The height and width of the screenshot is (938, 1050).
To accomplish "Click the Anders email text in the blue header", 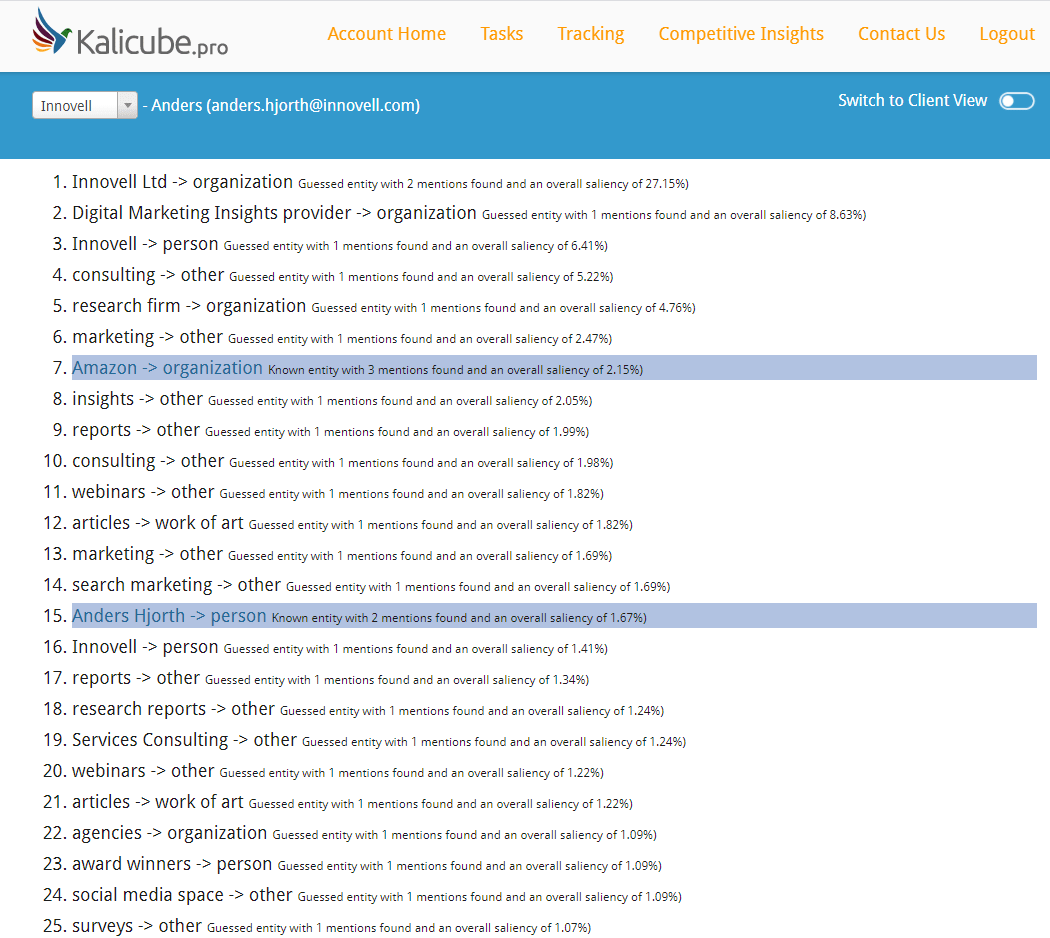I will tap(285, 105).
